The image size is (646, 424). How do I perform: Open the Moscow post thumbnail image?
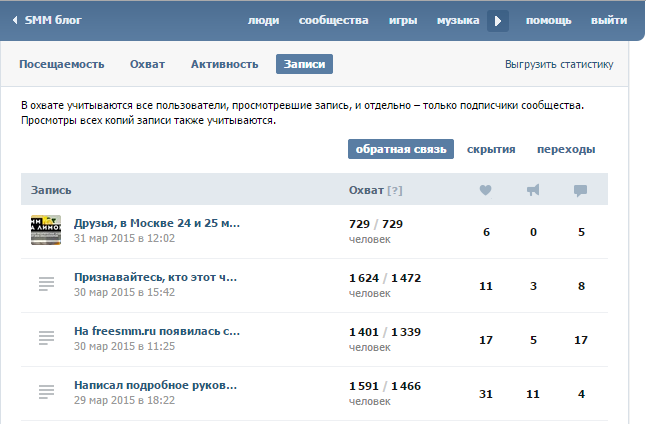point(45,230)
